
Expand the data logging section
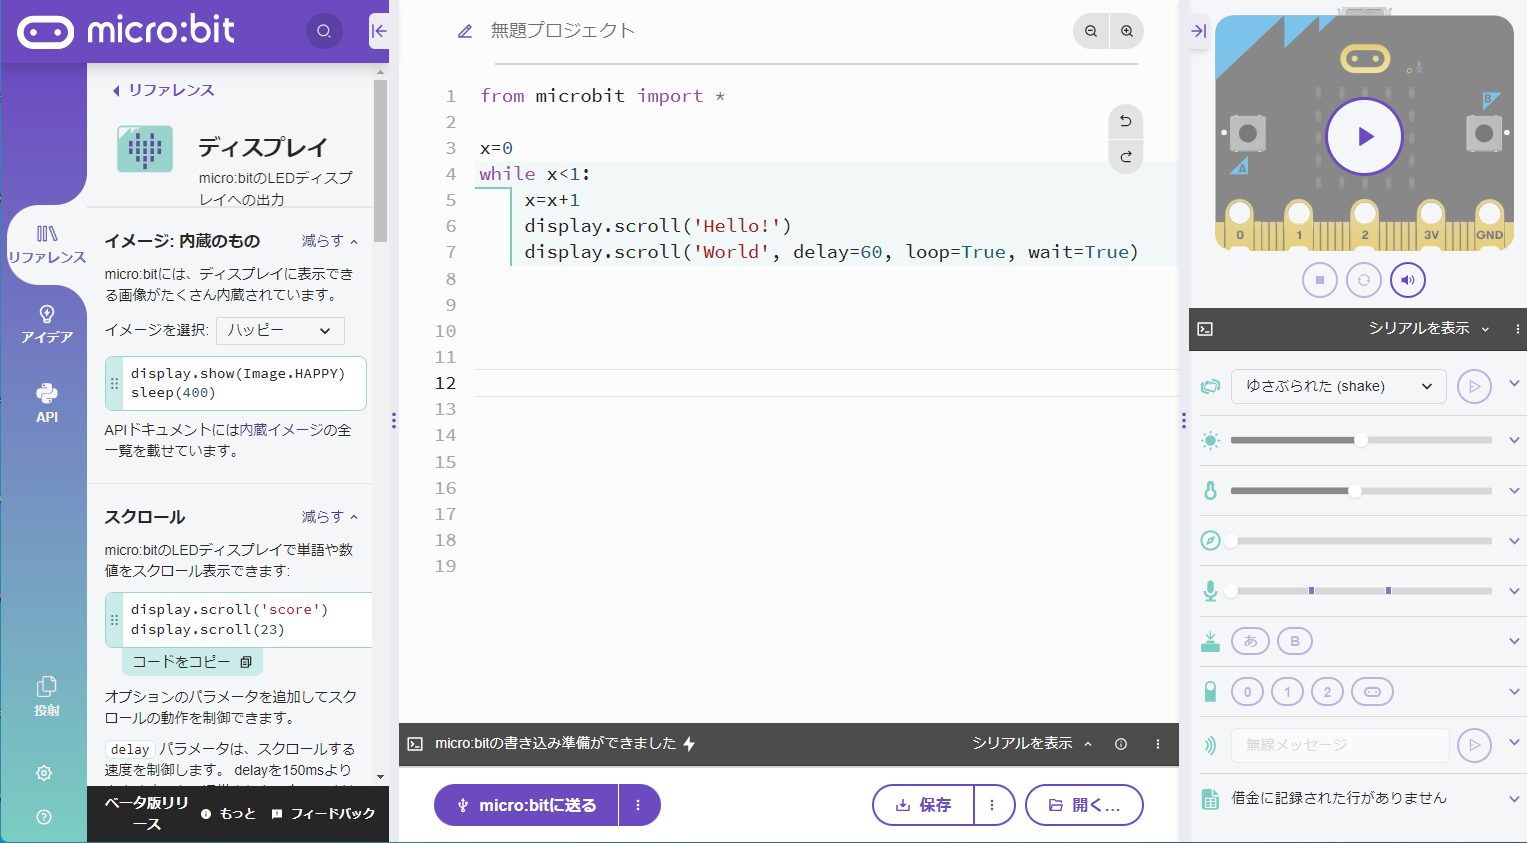coord(1514,798)
